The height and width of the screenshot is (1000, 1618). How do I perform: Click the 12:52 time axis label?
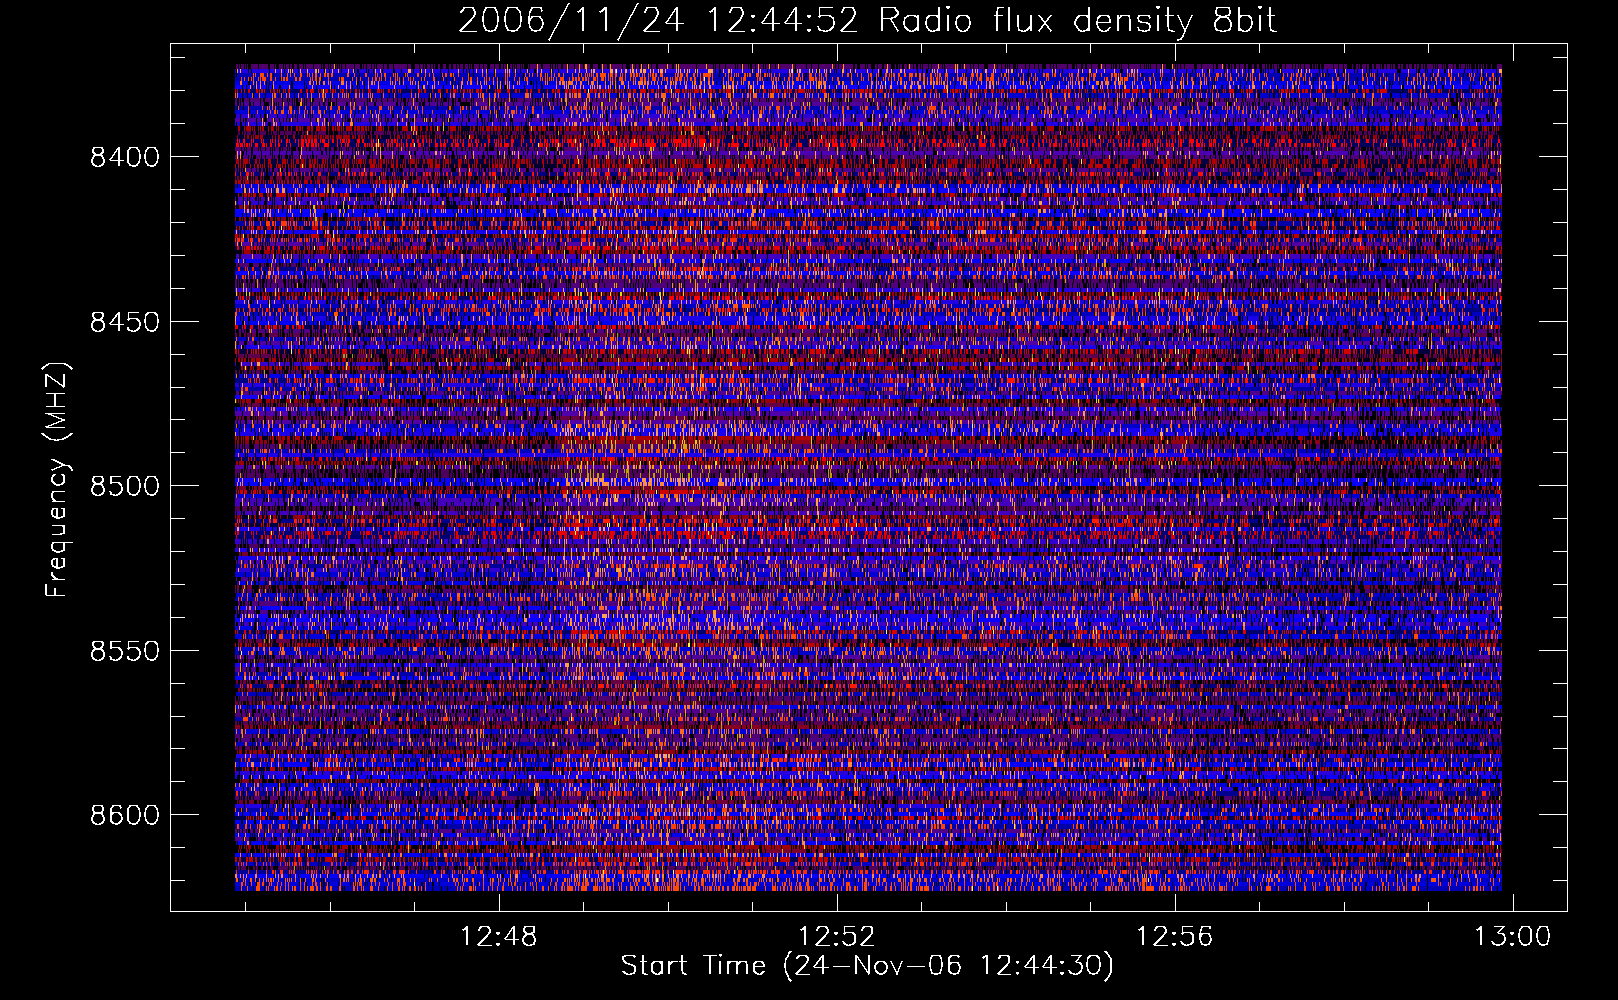(836, 937)
